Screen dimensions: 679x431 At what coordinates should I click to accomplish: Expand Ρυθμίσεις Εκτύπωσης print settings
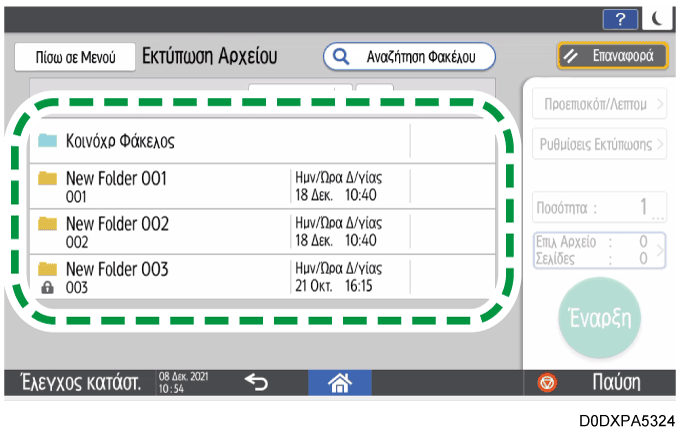[x=599, y=145]
